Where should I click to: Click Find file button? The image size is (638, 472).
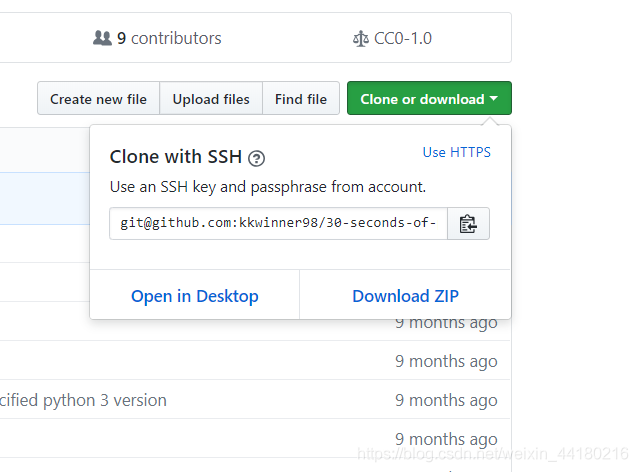click(301, 98)
